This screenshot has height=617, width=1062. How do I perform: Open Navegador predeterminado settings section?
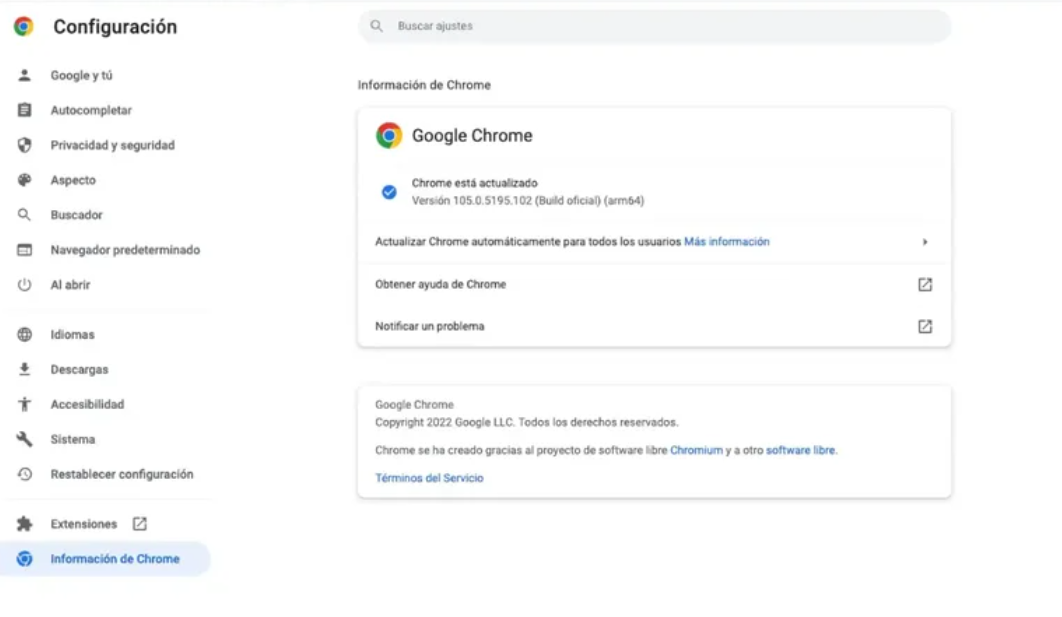tap(125, 250)
